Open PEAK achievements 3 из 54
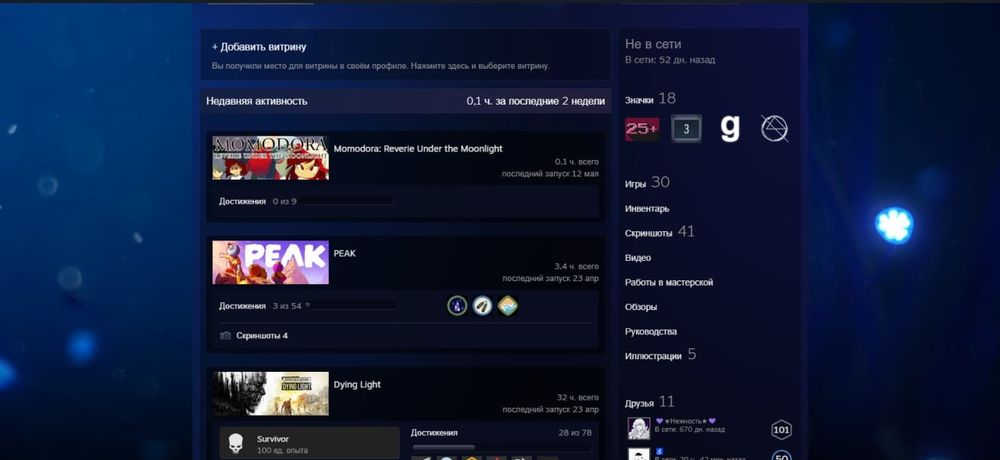Screen dimensions: 1000x460 click(260, 306)
